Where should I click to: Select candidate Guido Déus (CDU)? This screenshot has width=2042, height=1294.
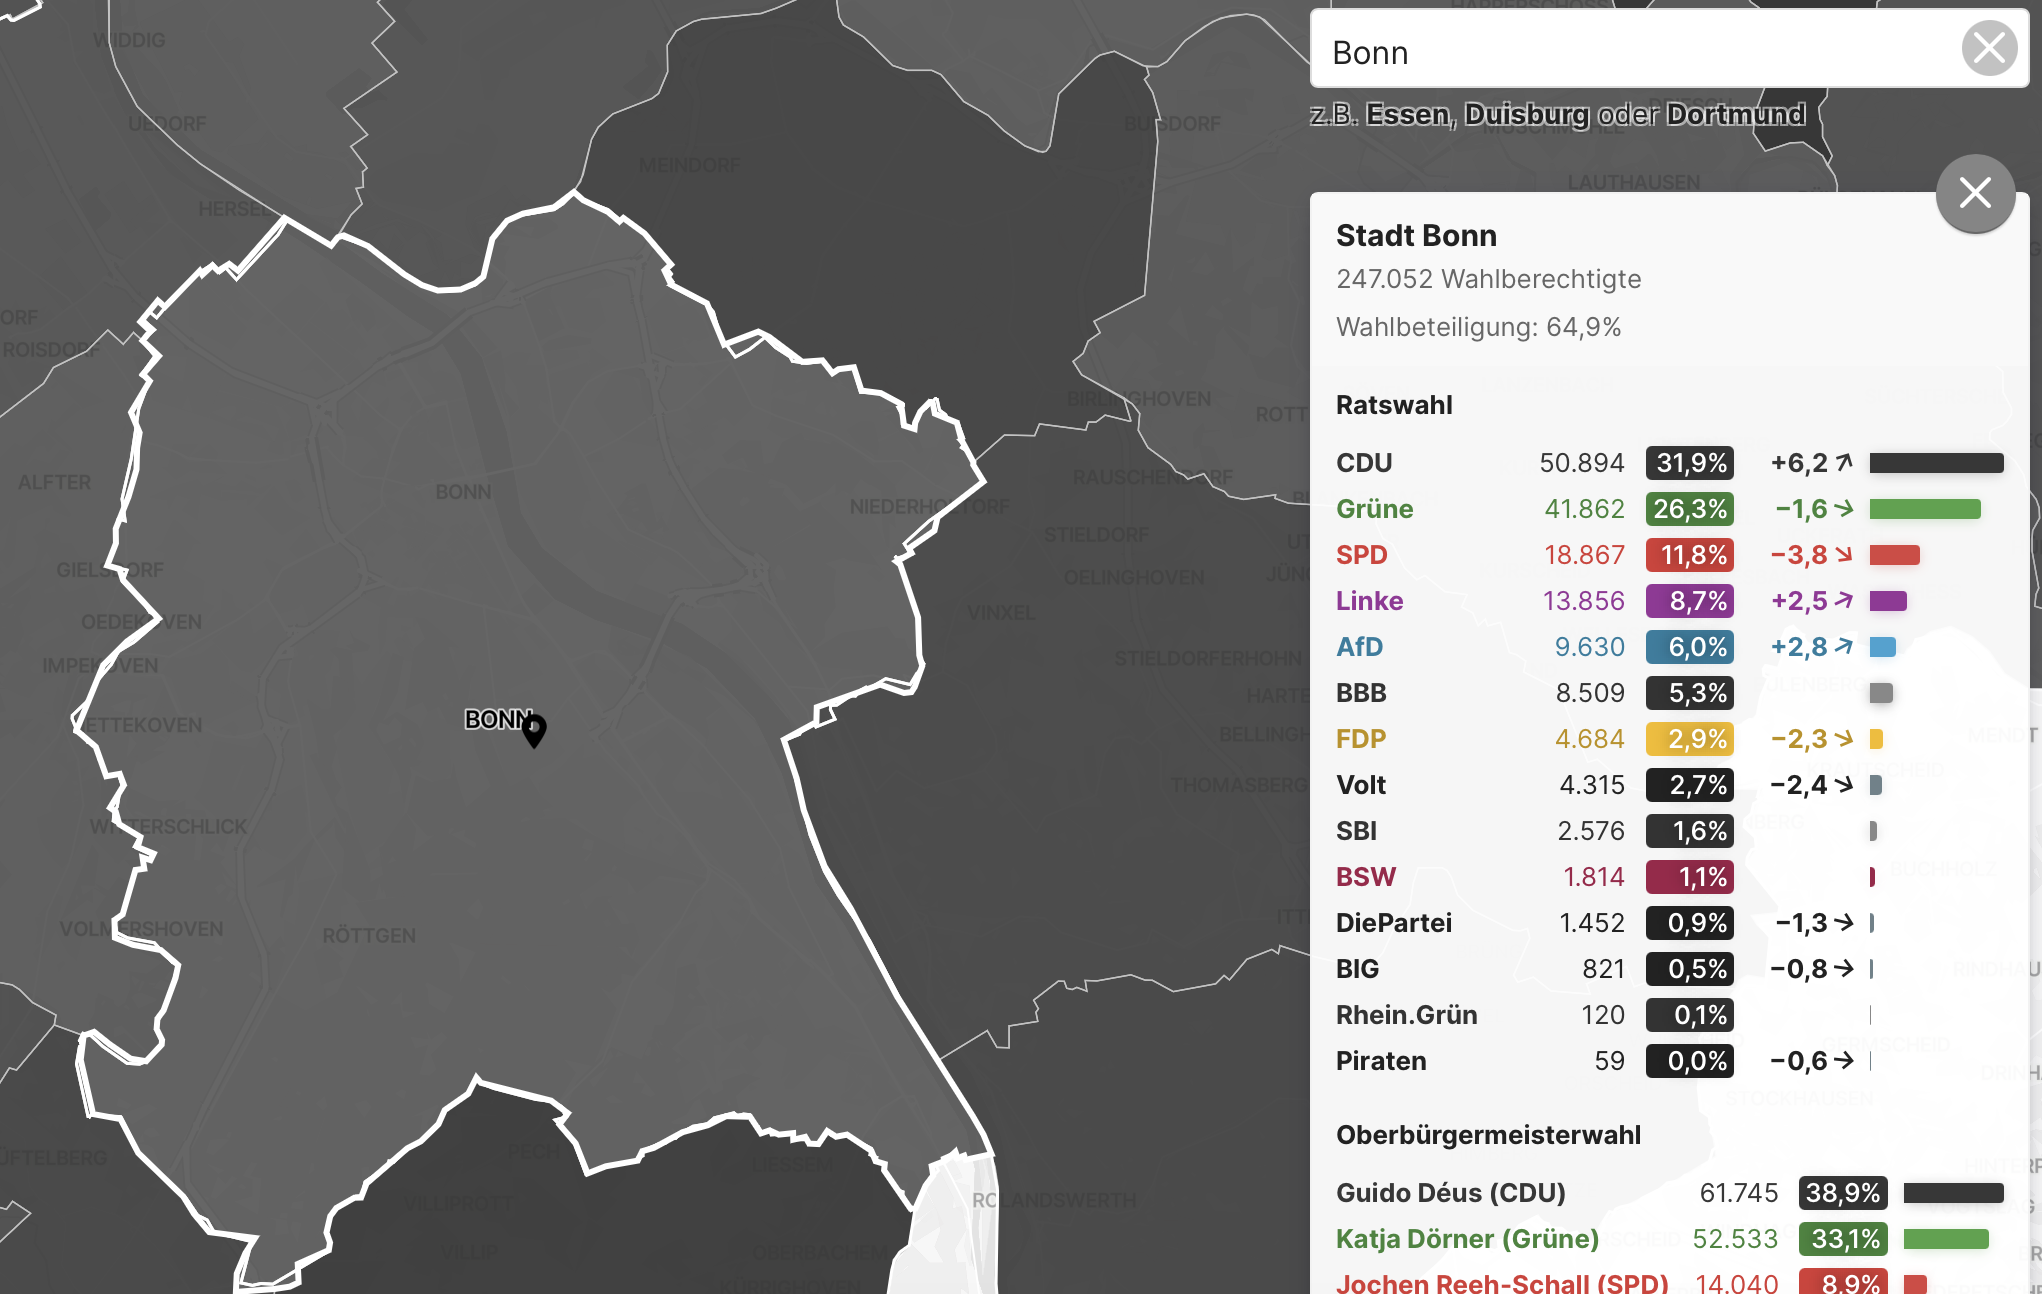[1450, 1193]
